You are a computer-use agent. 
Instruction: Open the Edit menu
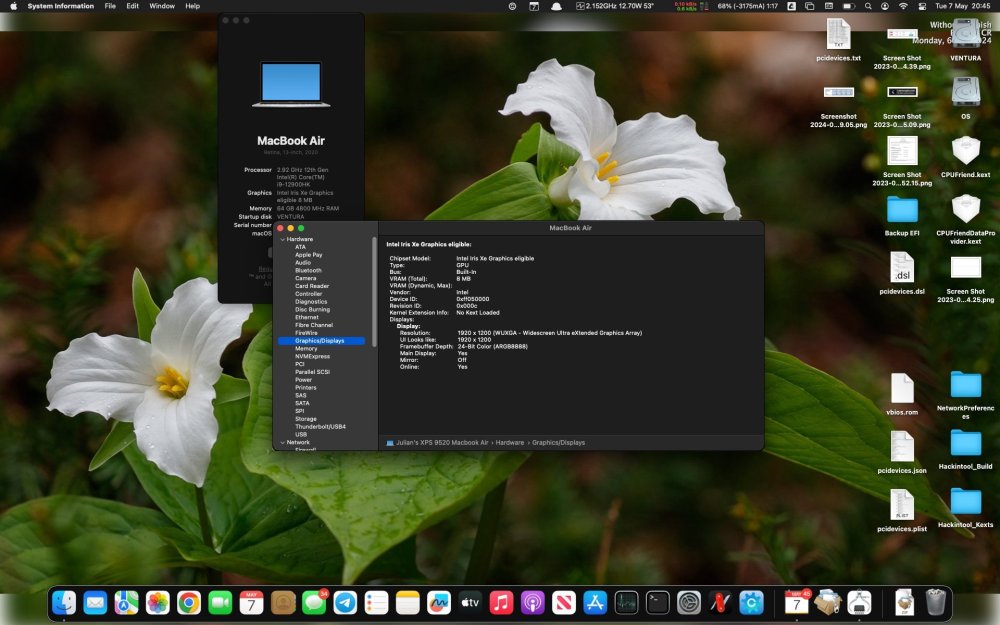(132, 6)
